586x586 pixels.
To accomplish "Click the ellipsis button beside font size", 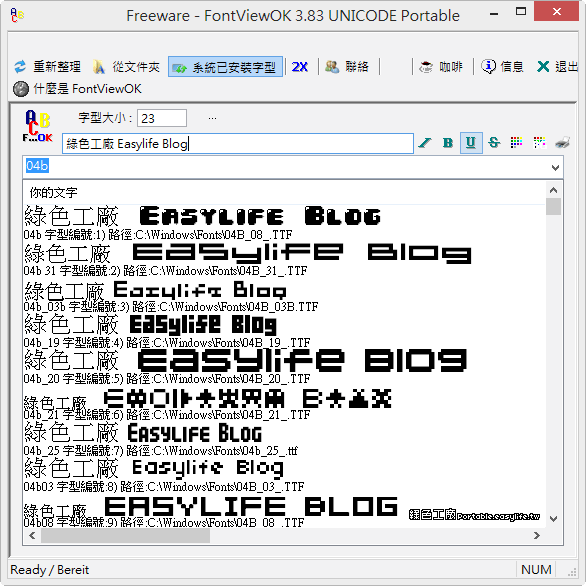I will (x=212, y=118).
